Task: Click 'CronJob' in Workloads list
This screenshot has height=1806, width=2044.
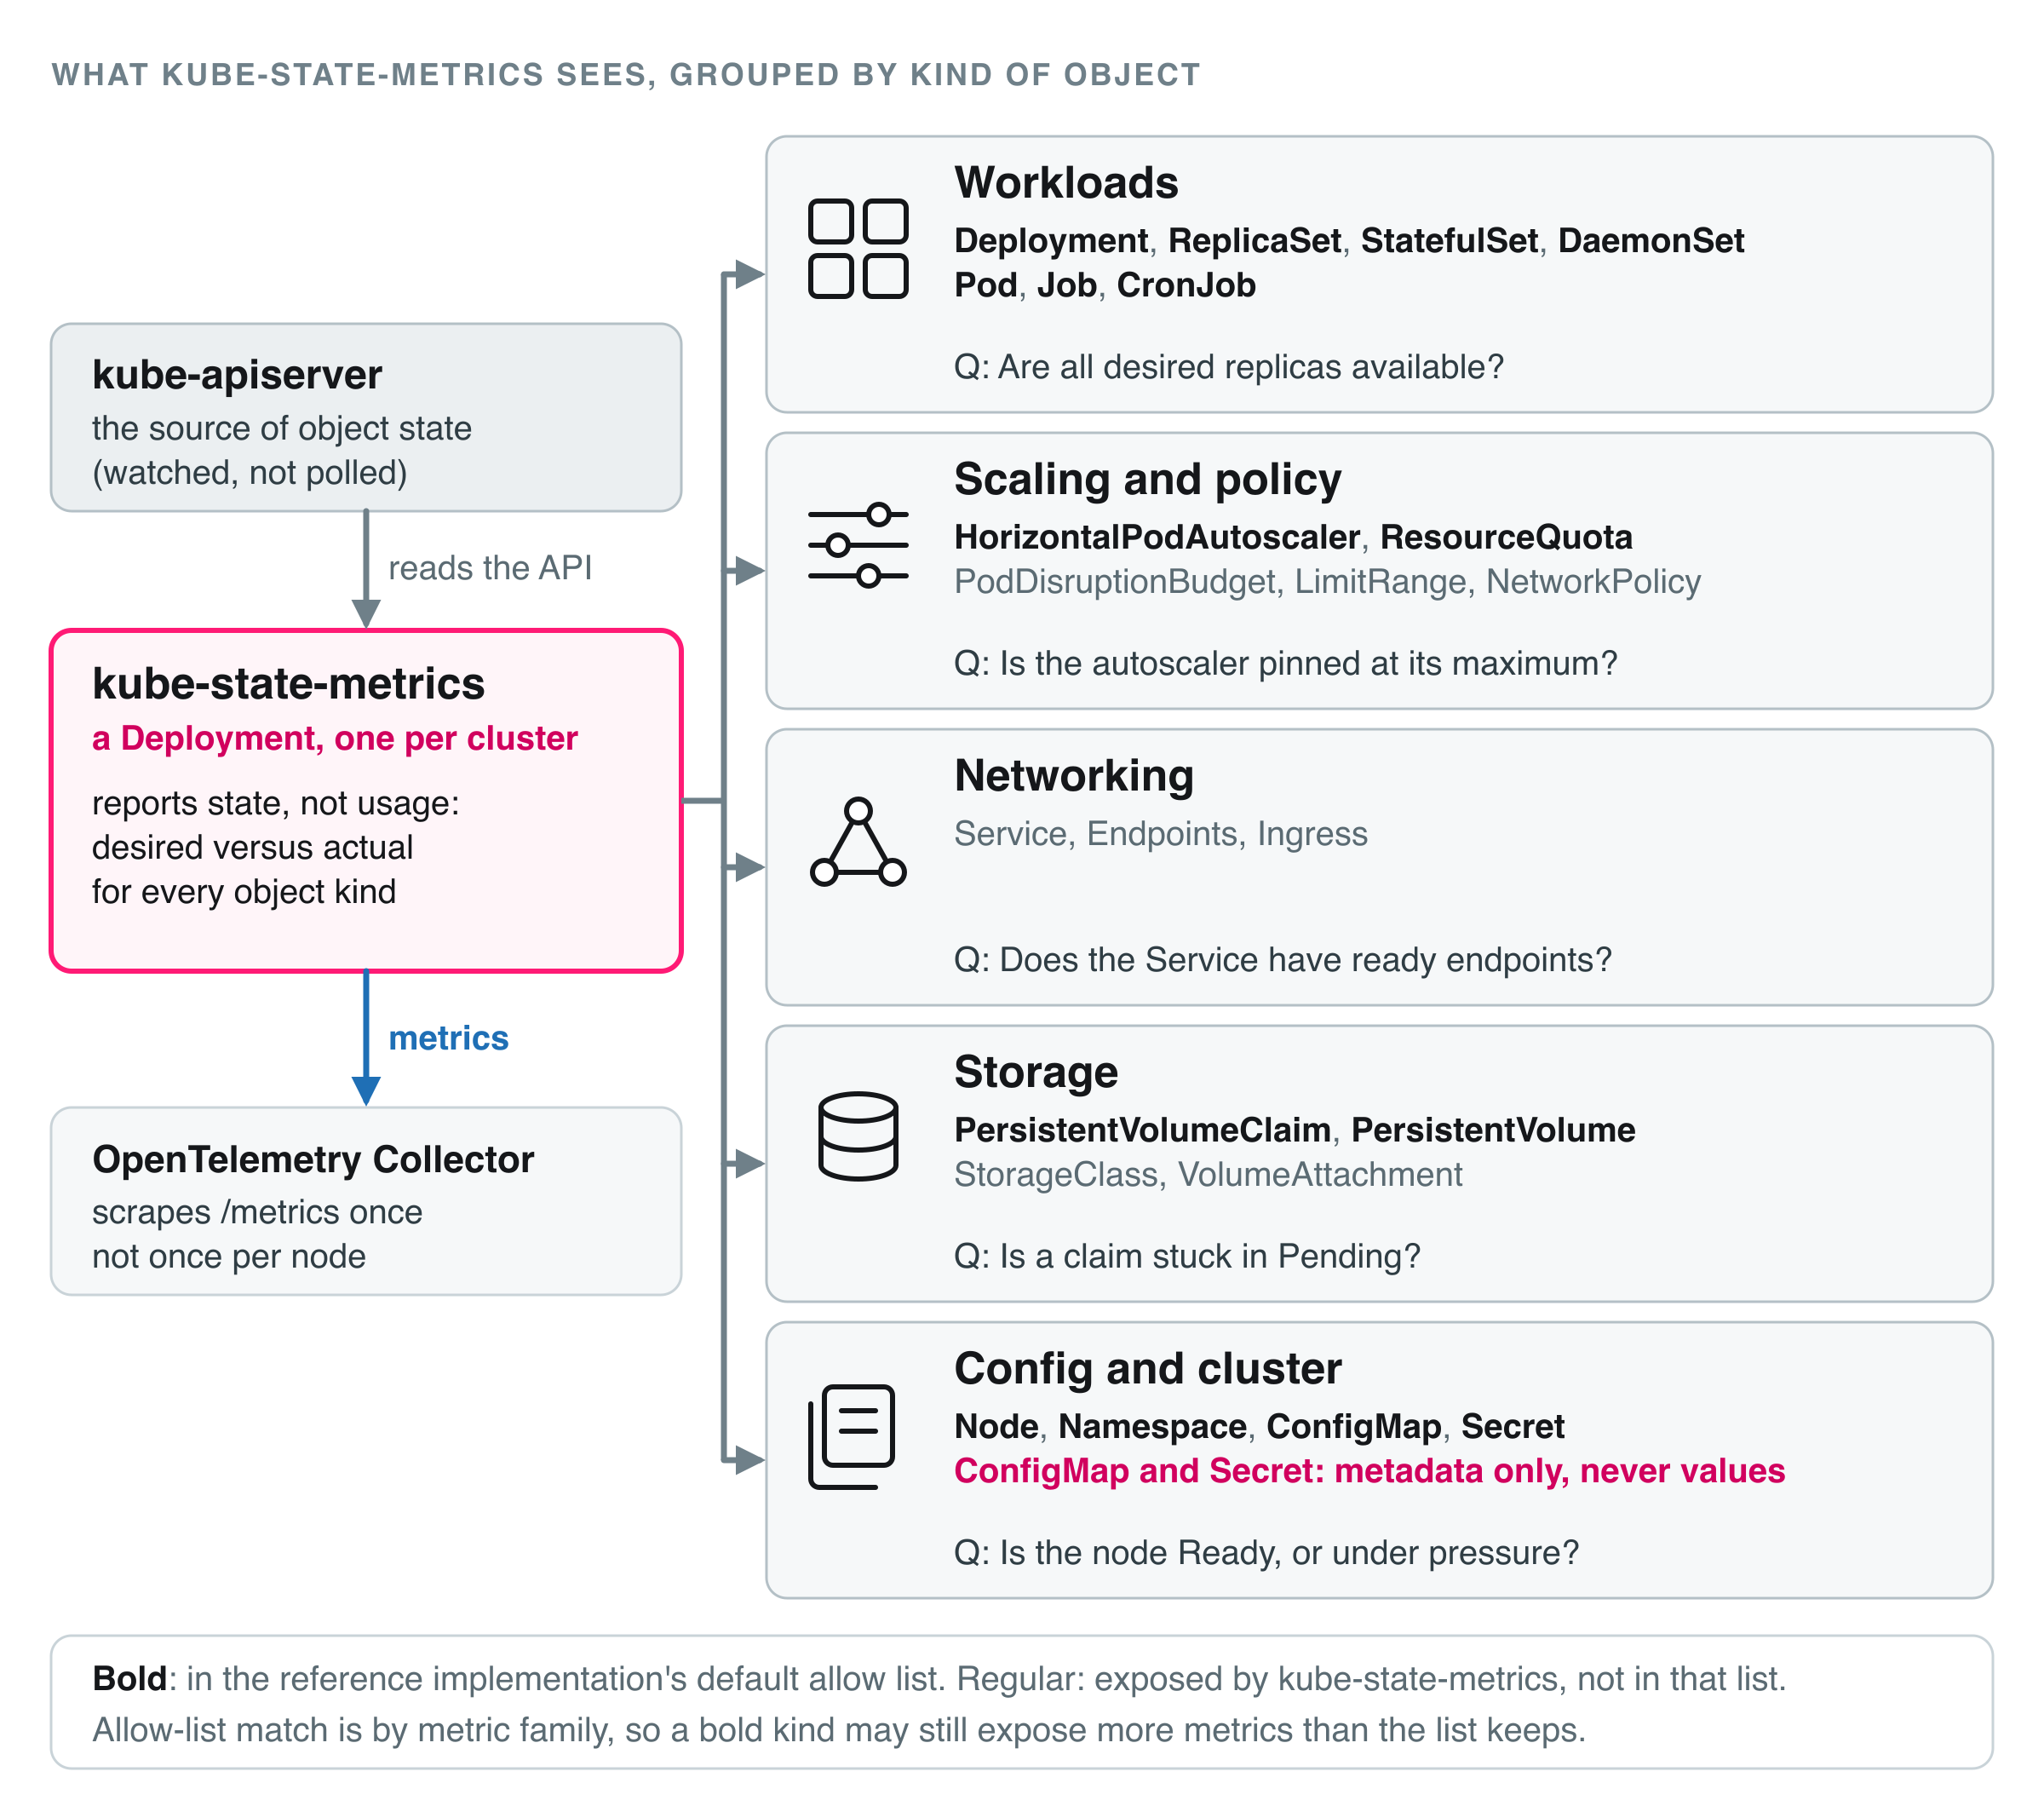Action: [1186, 285]
